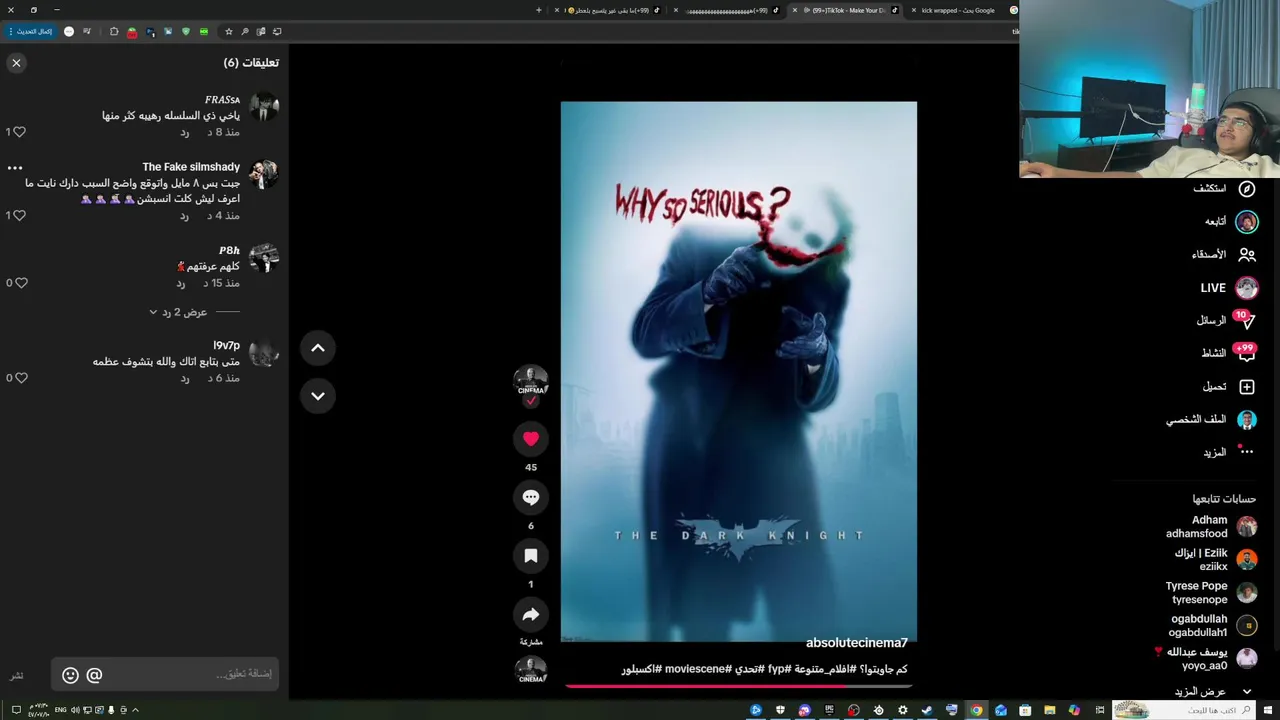Viewport: 1280px width, 720px height.
Task: Seek on the red video progress bar
Action: 738,686
